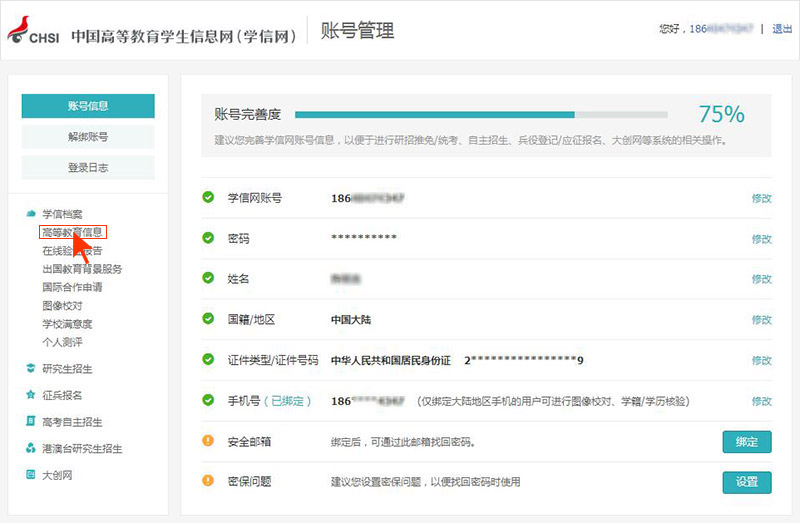Image resolution: width=800 pixels, height=523 pixels.
Task: Open 图像校对 link
Action: (62, 306)
